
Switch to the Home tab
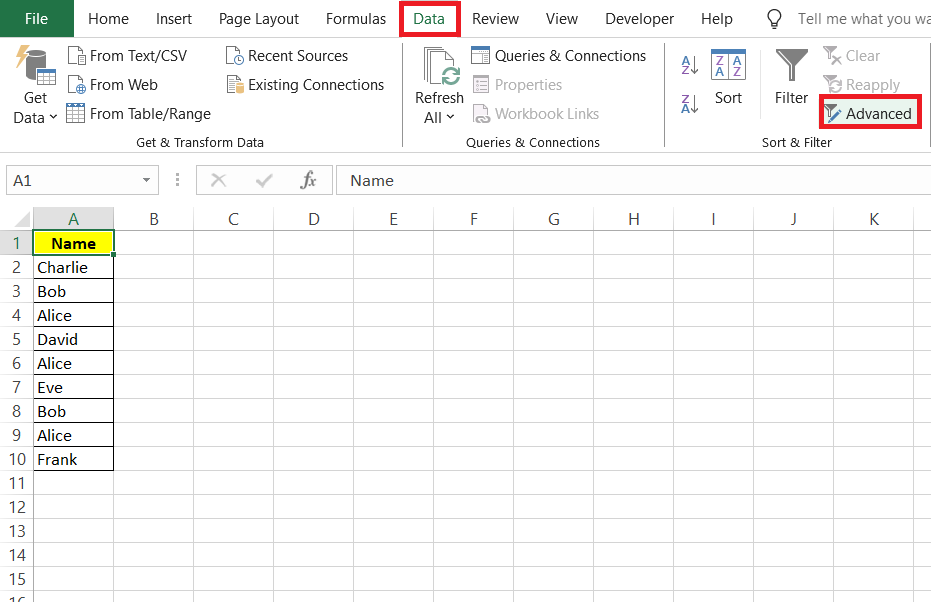coord(109,19)
